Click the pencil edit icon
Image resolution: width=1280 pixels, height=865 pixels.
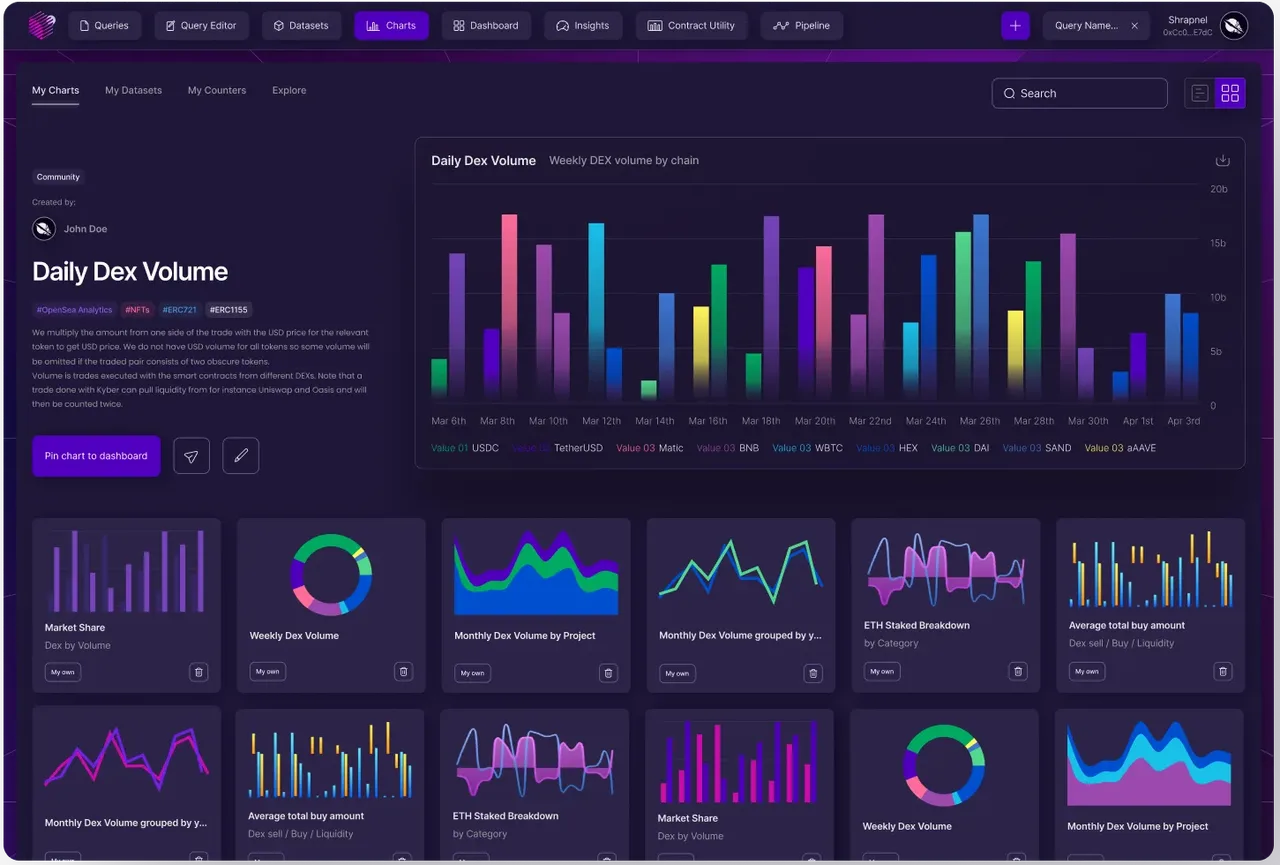241,456
